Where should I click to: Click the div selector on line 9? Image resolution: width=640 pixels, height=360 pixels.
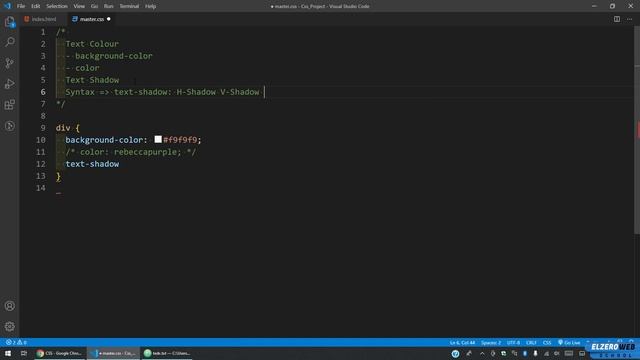point(63,128)
